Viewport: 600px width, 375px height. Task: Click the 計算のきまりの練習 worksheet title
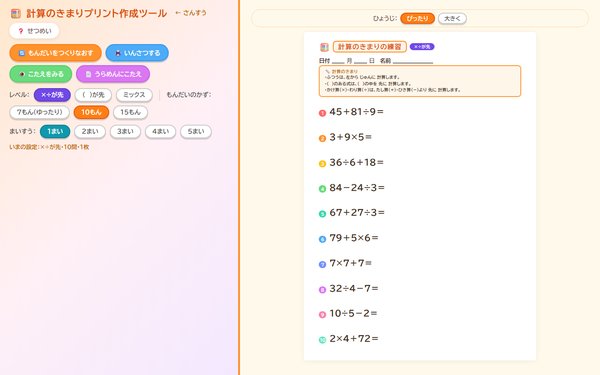coord(370,47)
